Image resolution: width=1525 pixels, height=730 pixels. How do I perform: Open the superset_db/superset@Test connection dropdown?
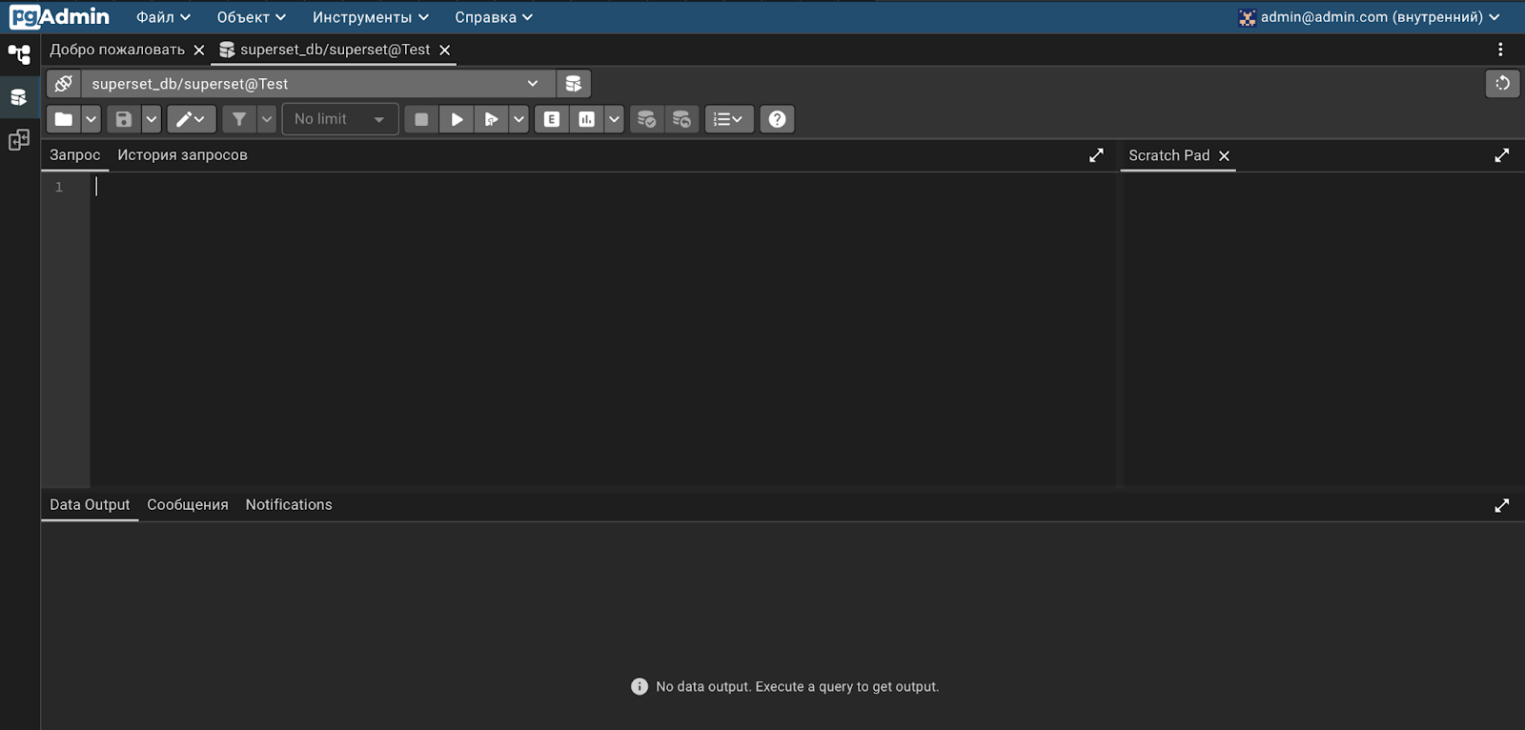tap(315, 84)
